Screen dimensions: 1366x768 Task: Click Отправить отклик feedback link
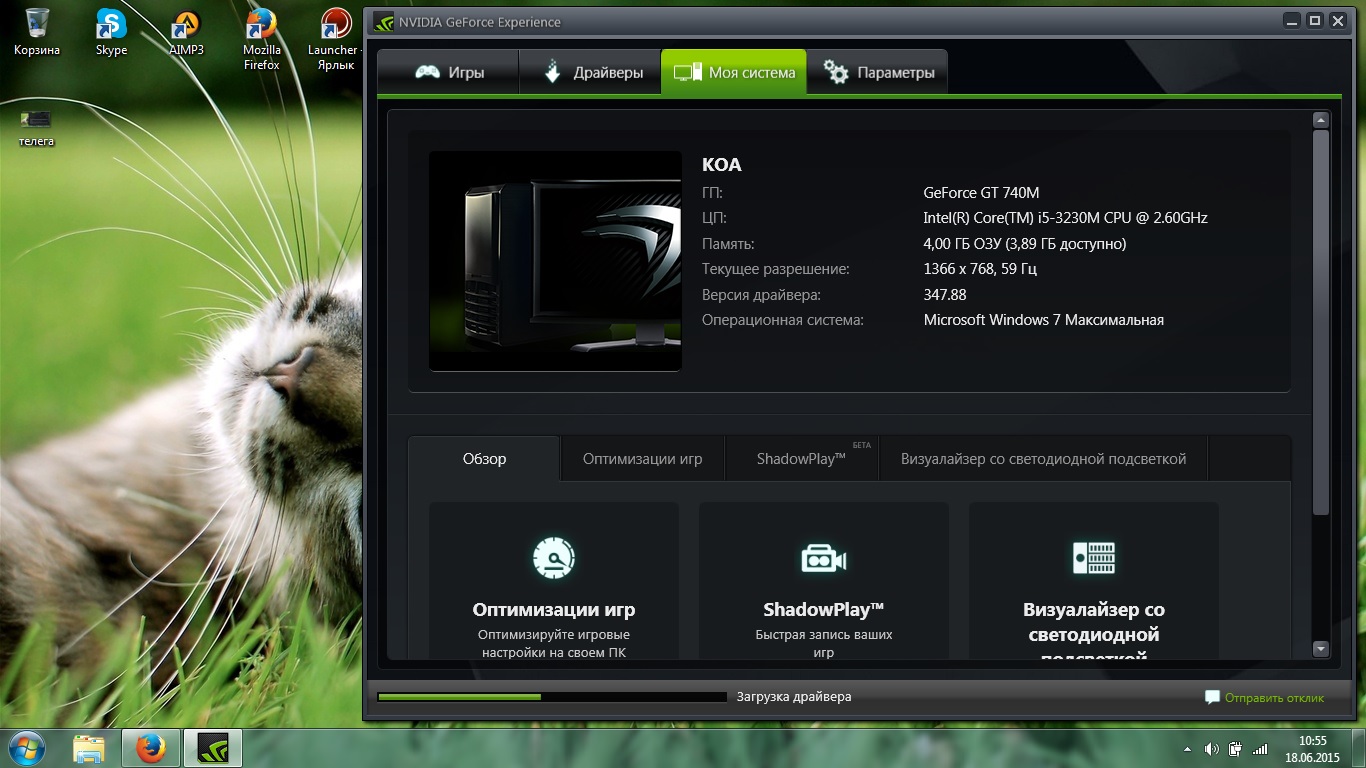pyautogui.click(x=1274, y=698)
